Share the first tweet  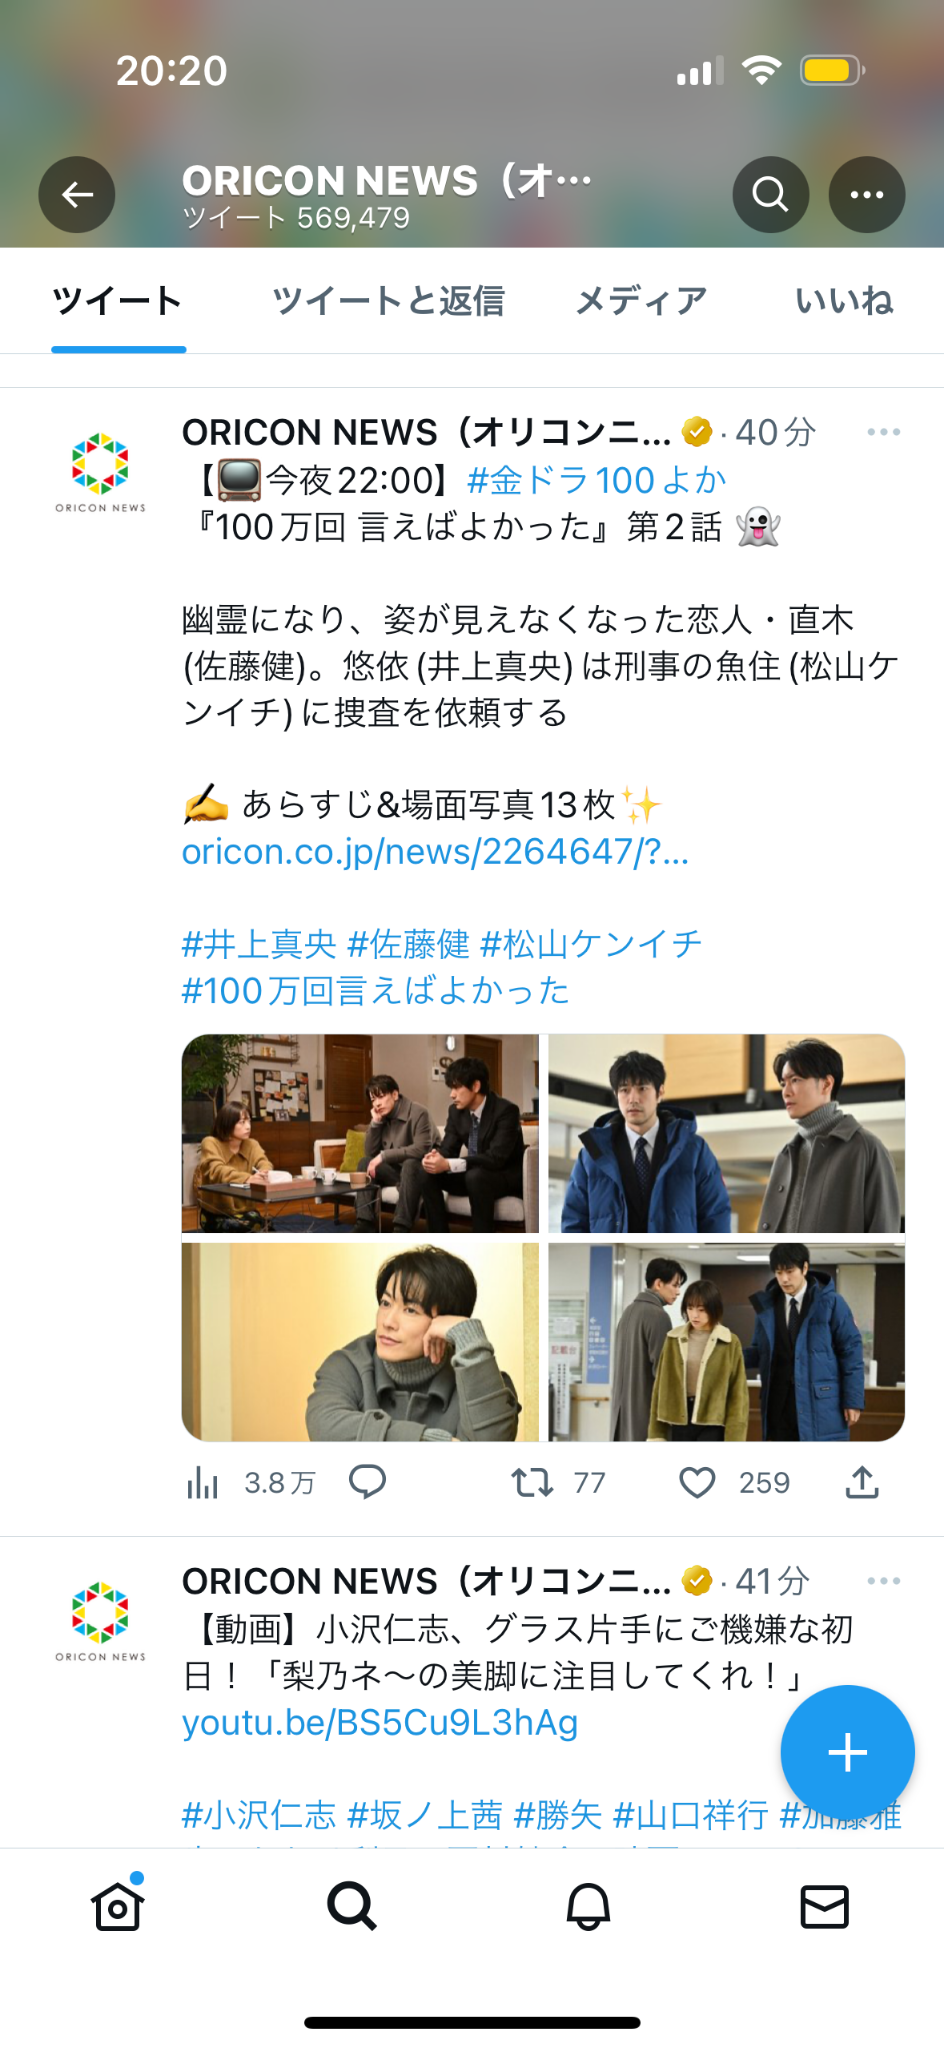pyautogui.click(x=862, y=1483)
